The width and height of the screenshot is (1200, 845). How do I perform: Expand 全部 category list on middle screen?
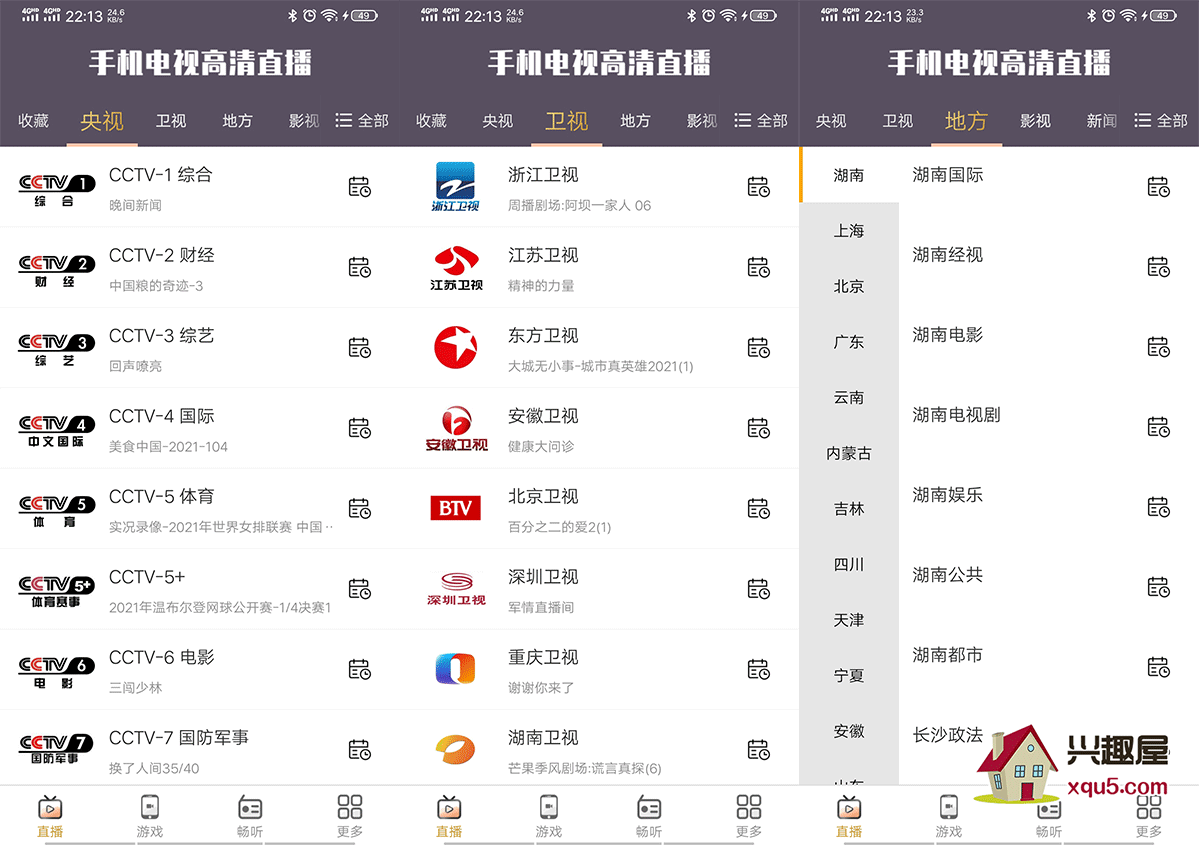(x=760, y=121)
